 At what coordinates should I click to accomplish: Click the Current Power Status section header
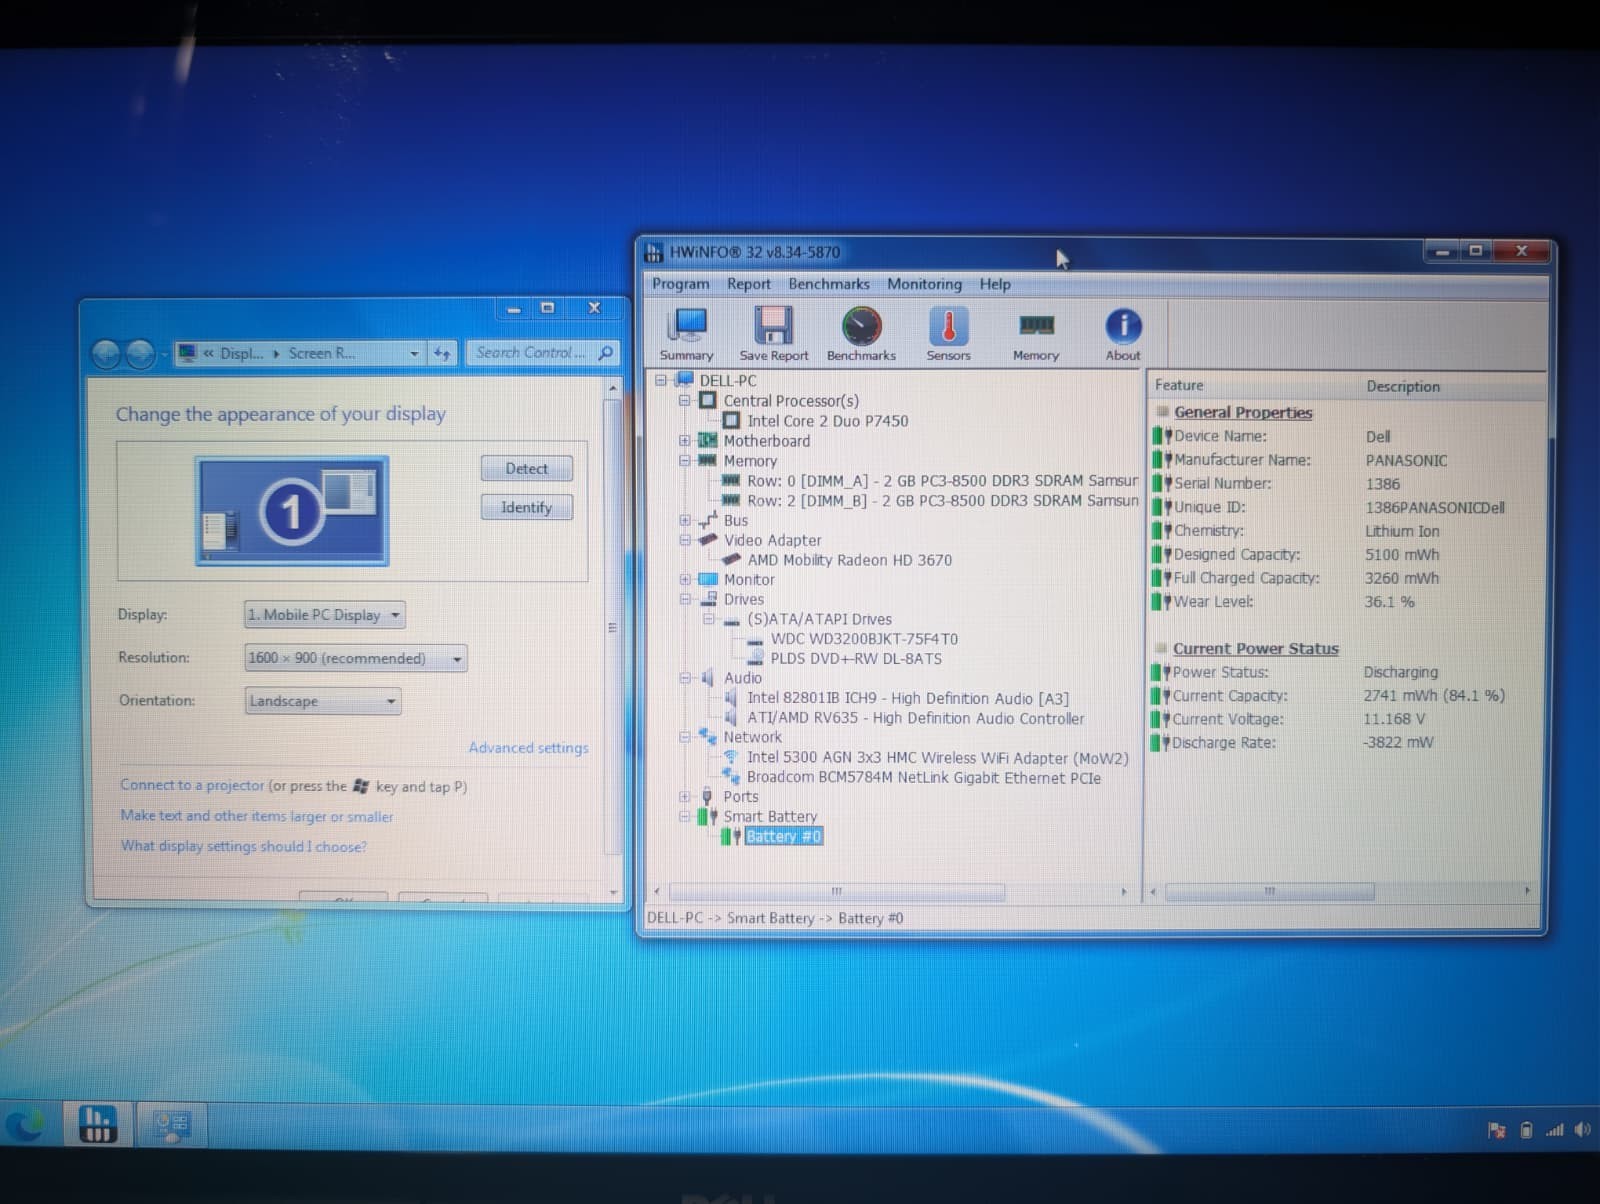[1255, 648]
